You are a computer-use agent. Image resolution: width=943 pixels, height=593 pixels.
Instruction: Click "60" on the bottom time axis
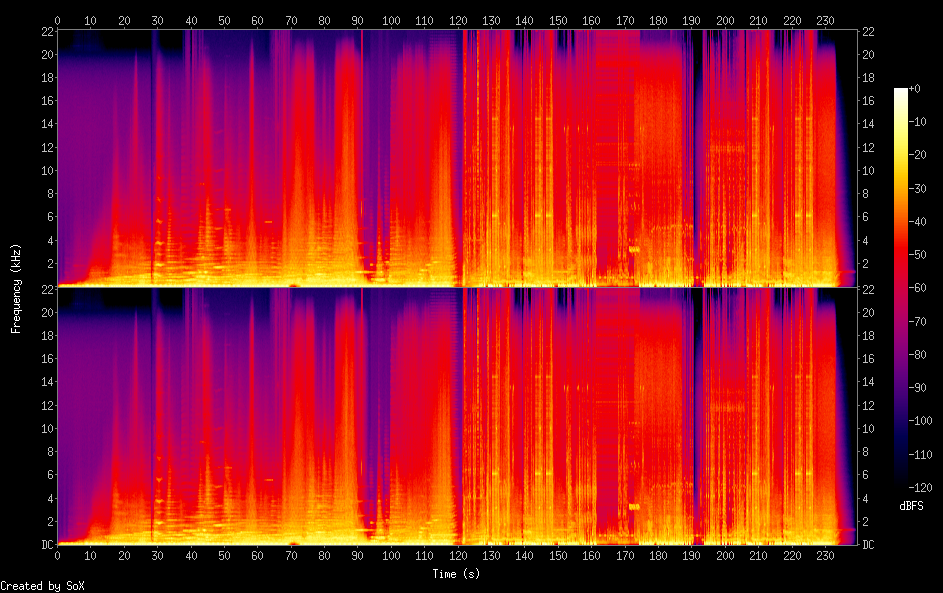(x=257, y=556)
